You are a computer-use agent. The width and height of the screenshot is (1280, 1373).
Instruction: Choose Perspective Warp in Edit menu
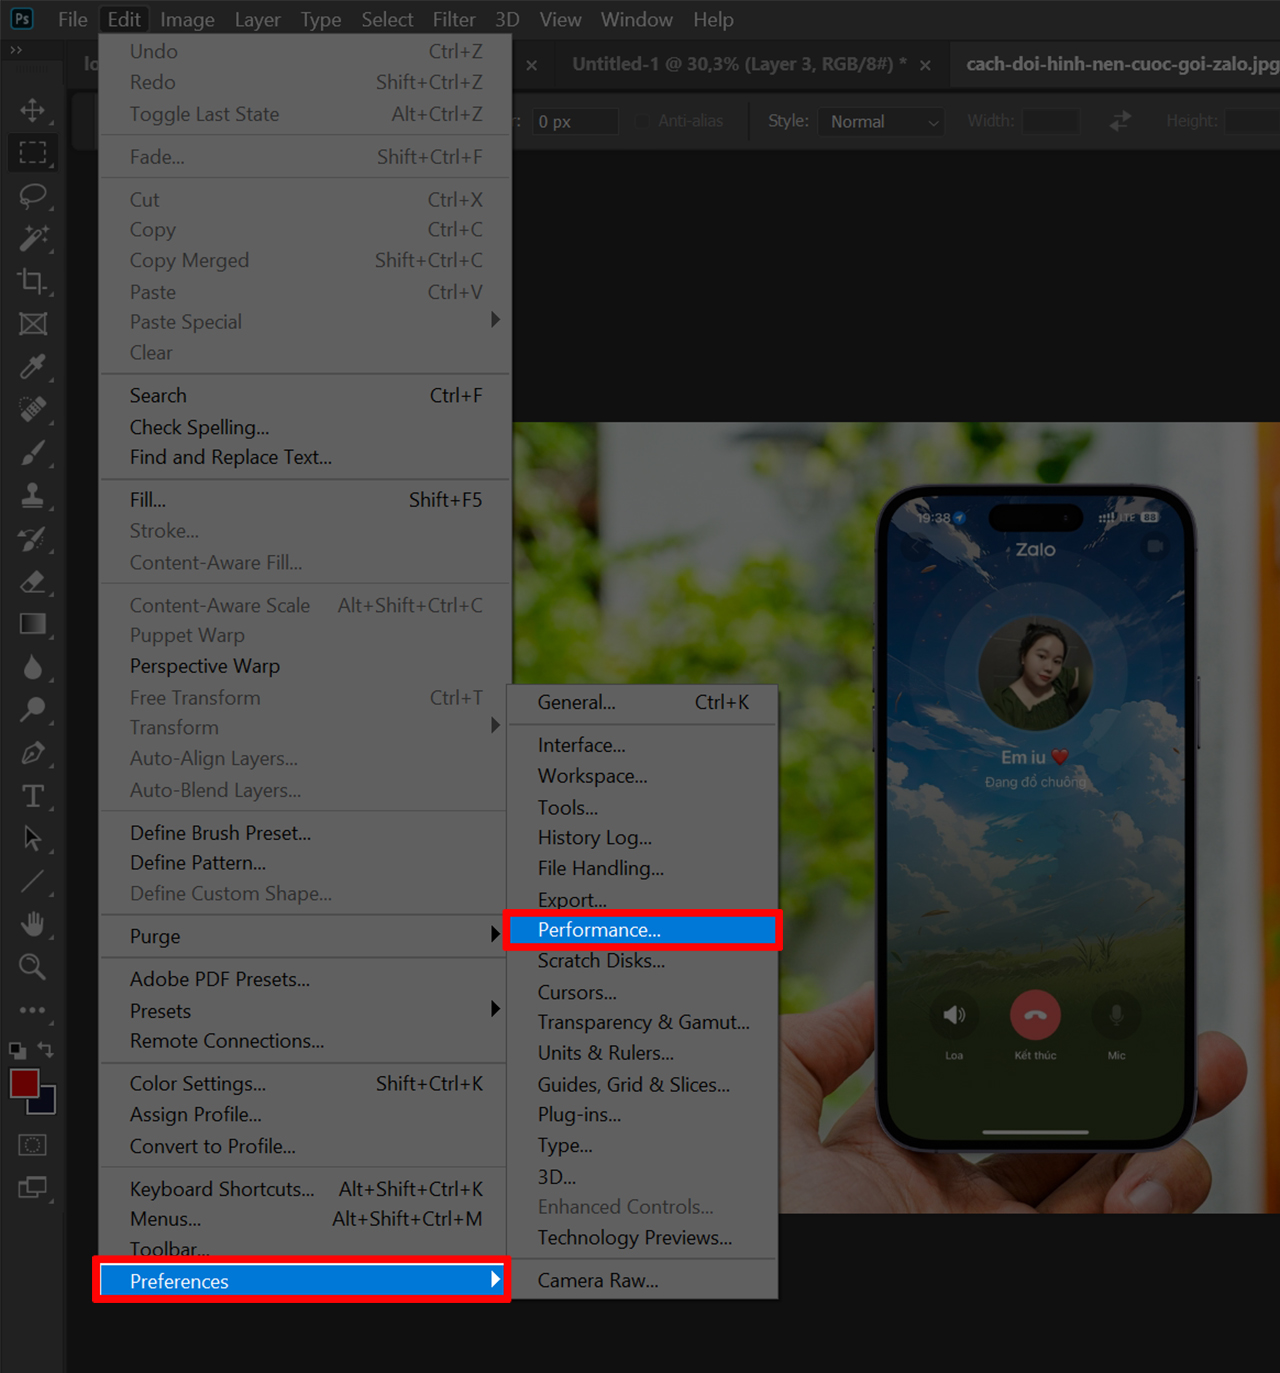pyautogui.click(x=306, y=666)
